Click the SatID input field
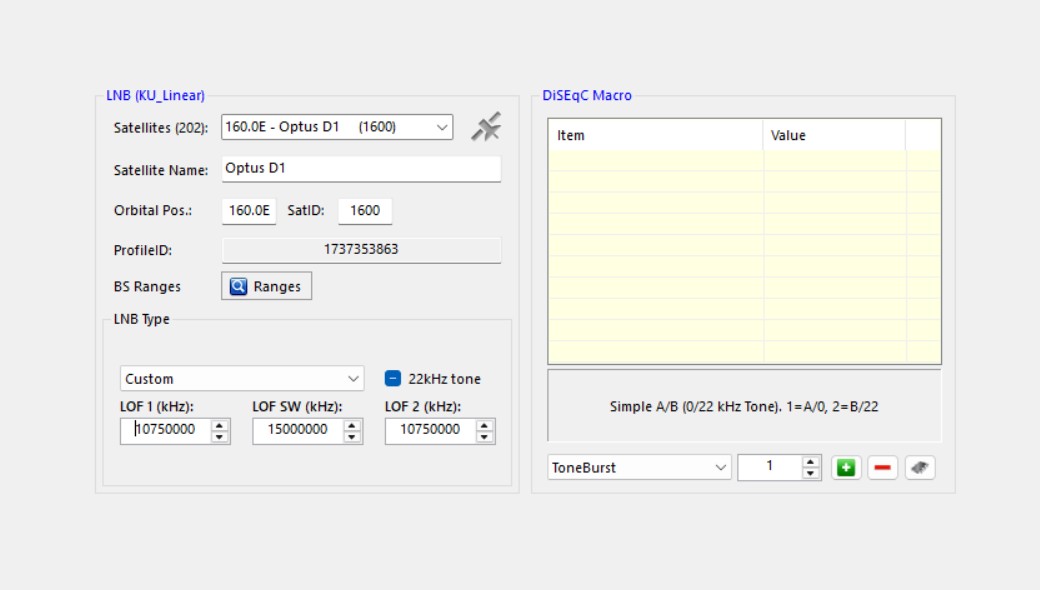This screenshot has width=1040, height=590. 364,210
